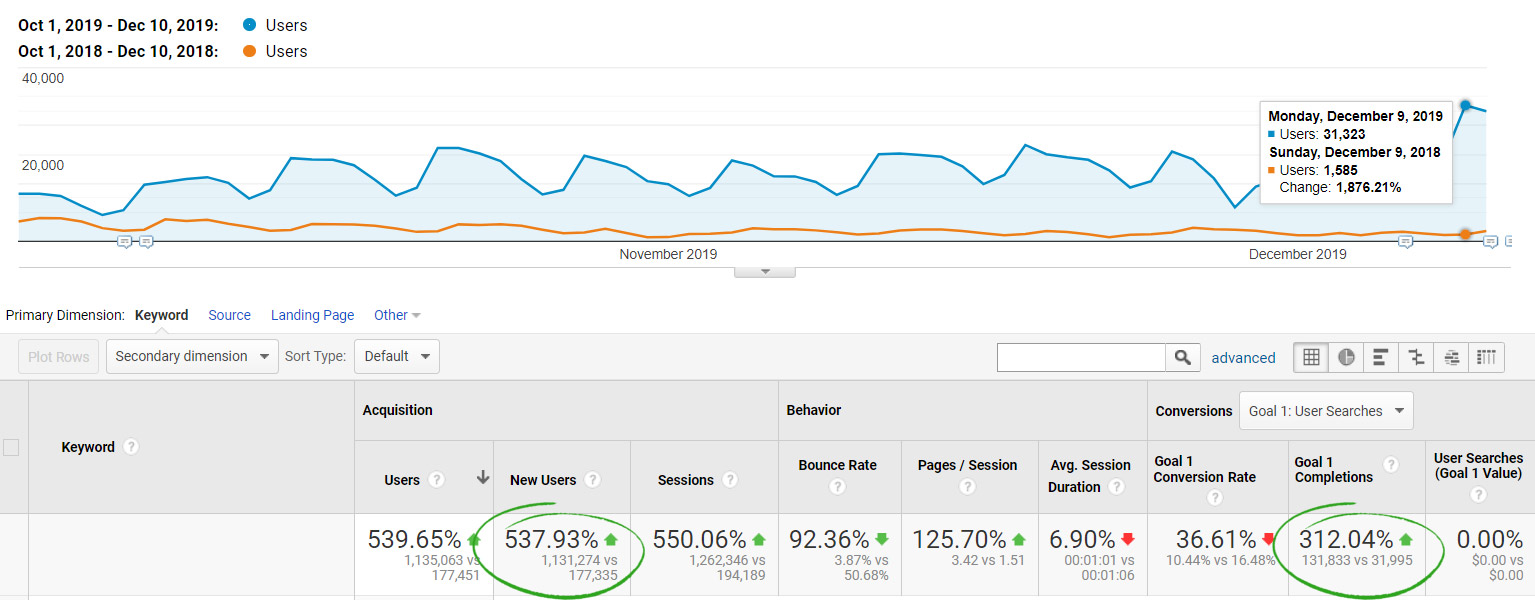Open the Comparison view
Viewport: 1535px width, 606px height.
coord(1415,357)
